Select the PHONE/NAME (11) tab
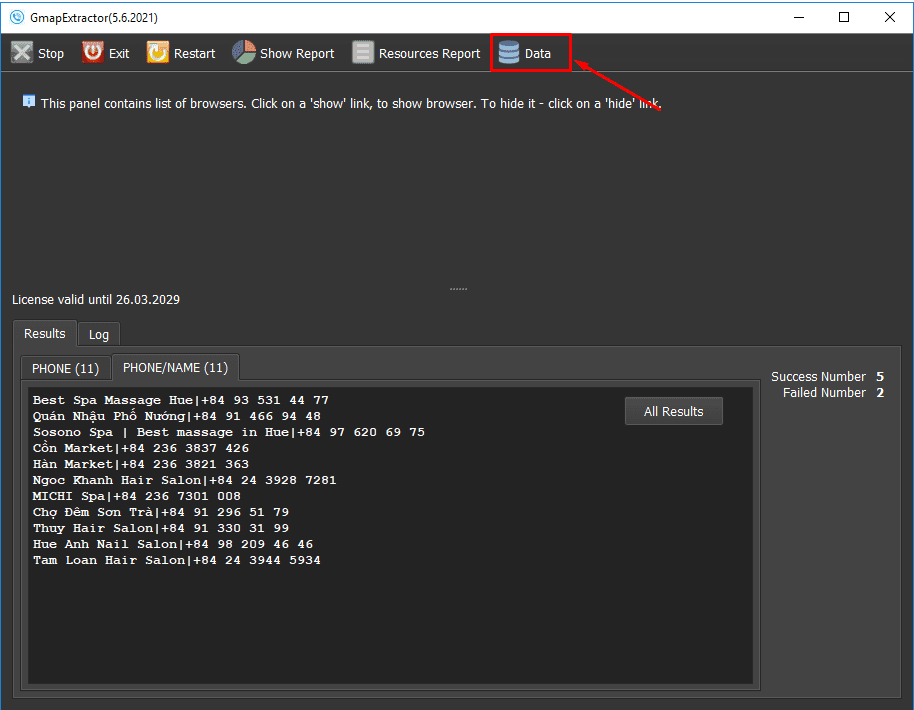The image size is (914, 710). [175, 367]
